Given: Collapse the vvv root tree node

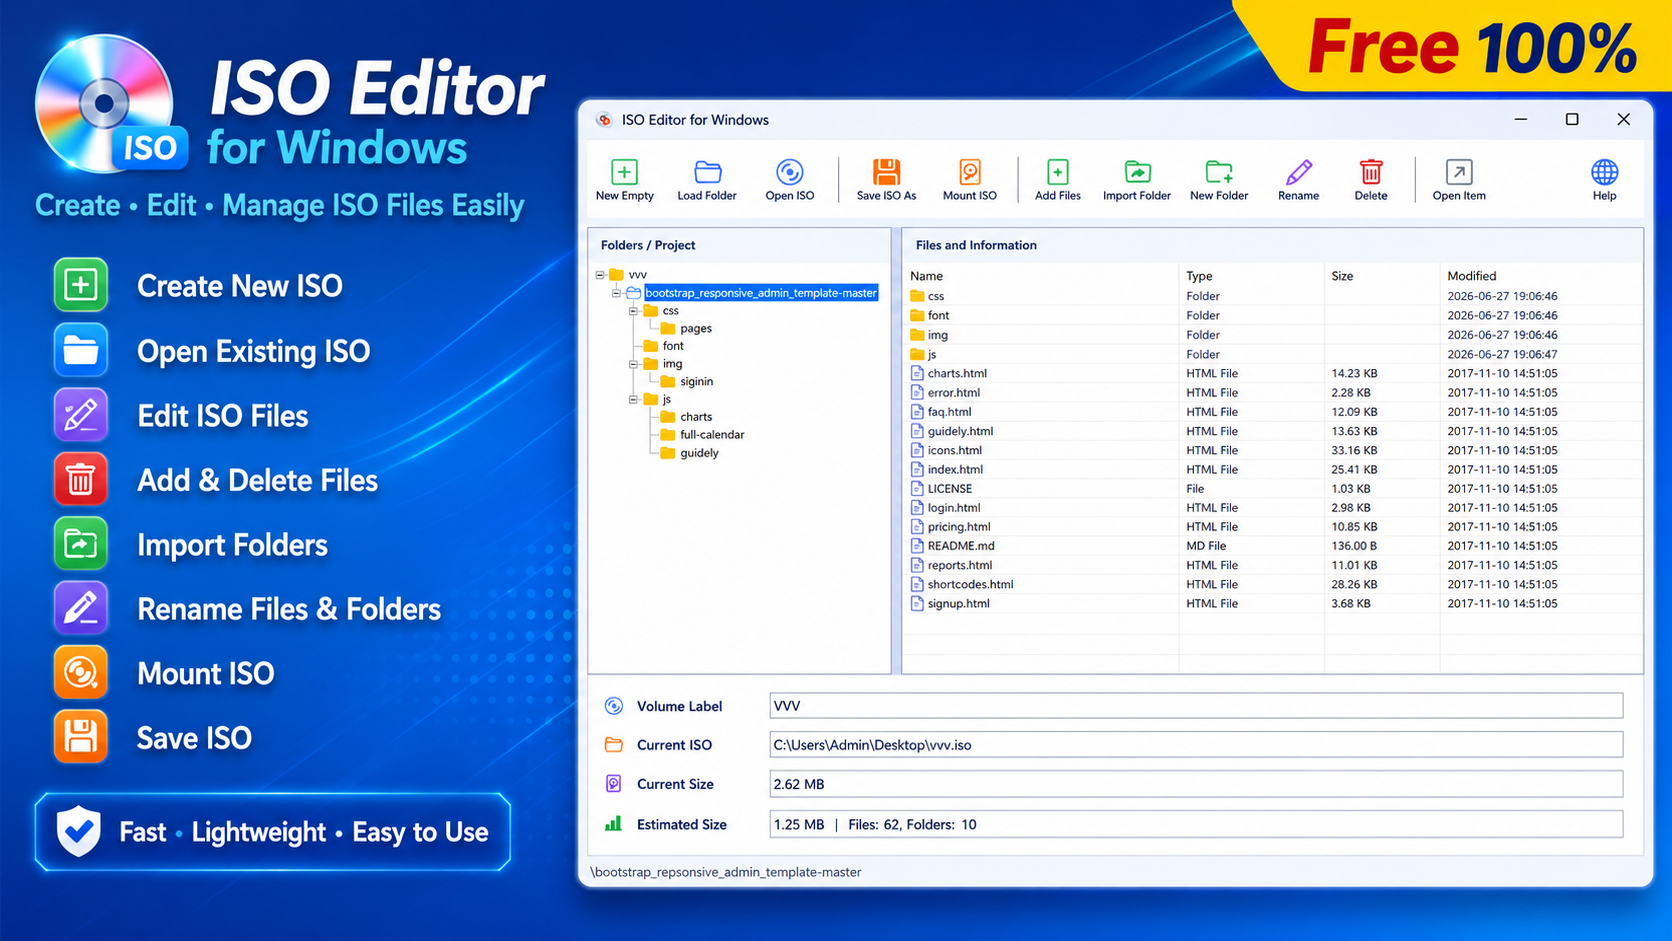Looking at the screenshot, I should coord(600,274).
